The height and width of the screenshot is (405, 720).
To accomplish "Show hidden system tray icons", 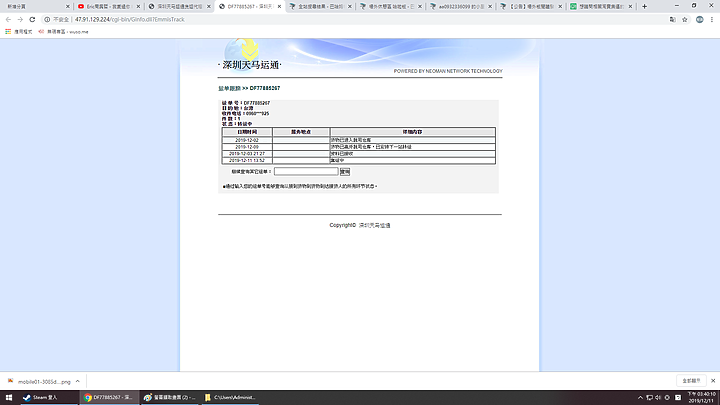I will [640, 398].
